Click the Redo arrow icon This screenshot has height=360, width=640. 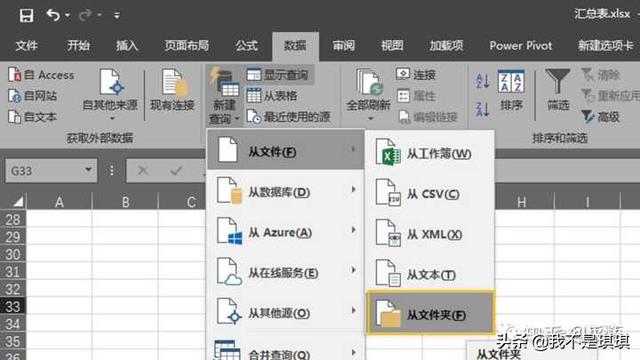85,15
